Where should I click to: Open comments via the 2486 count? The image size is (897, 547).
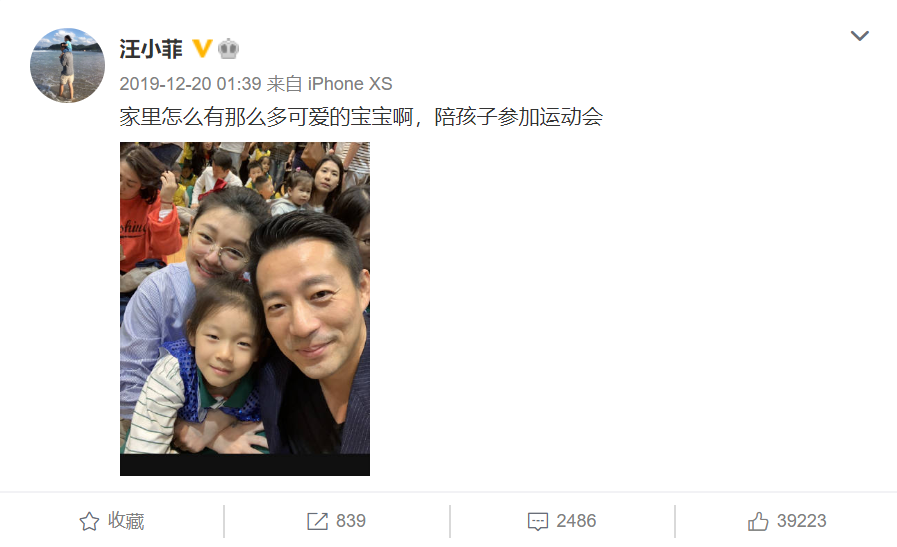click(576, 521)
